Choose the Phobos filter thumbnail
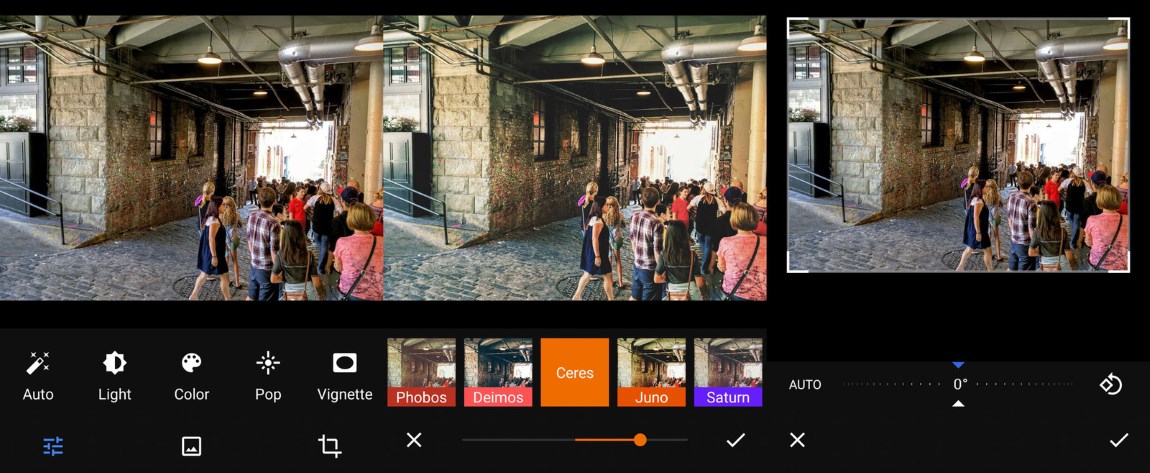Image resolution: width=1150 pixels, height=473 pixels. [x=422, y=372]
